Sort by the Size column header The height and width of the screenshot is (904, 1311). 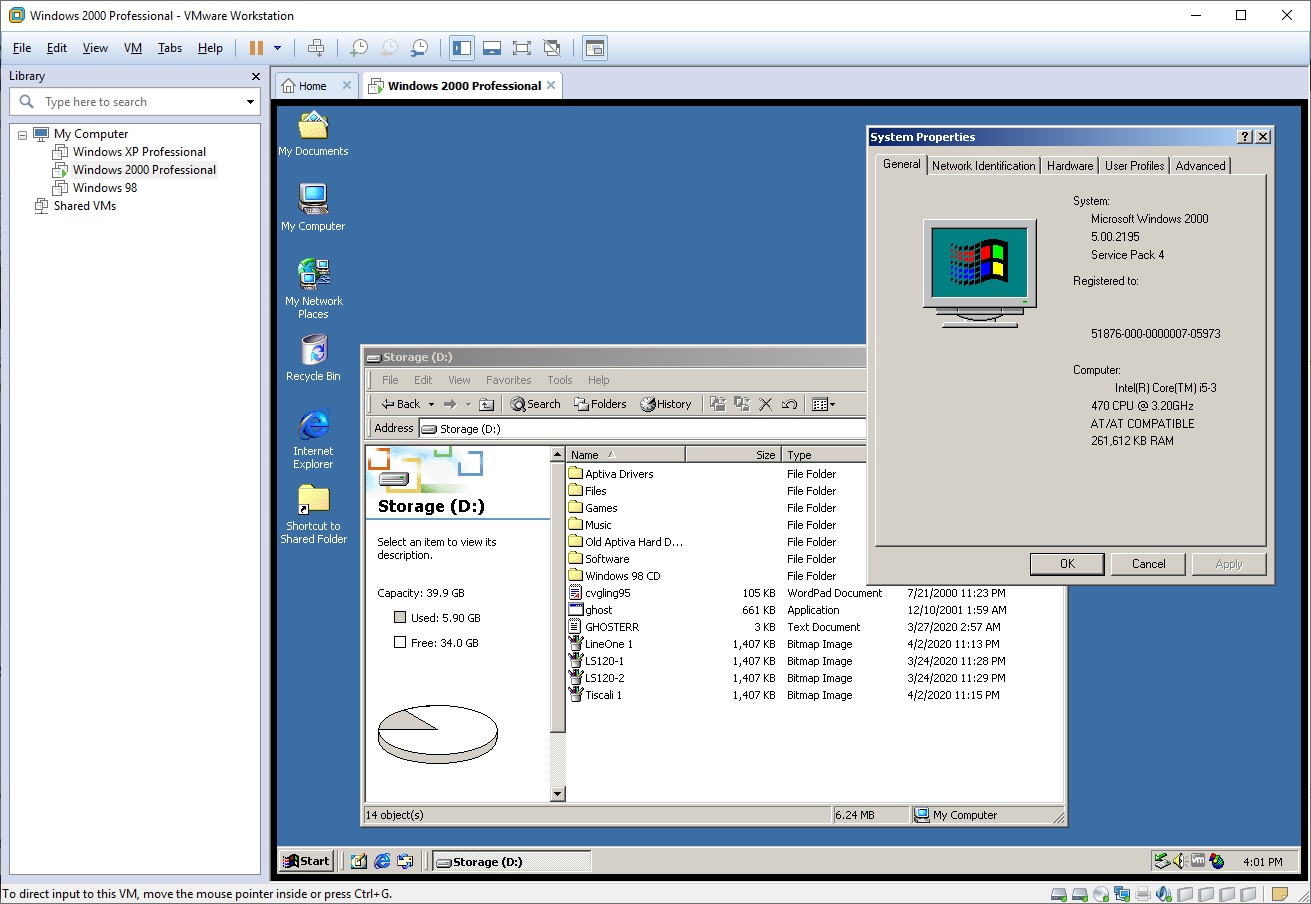(x=733, y=455)
